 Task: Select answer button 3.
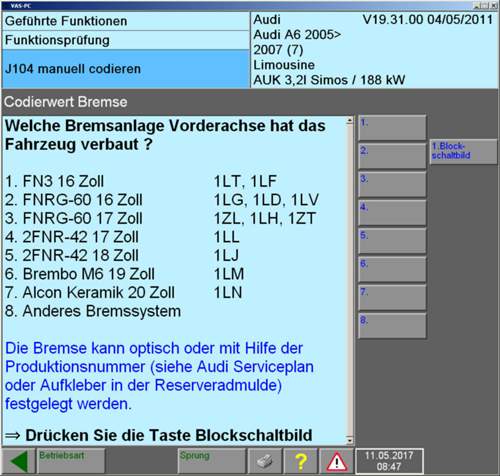[392, 184]
